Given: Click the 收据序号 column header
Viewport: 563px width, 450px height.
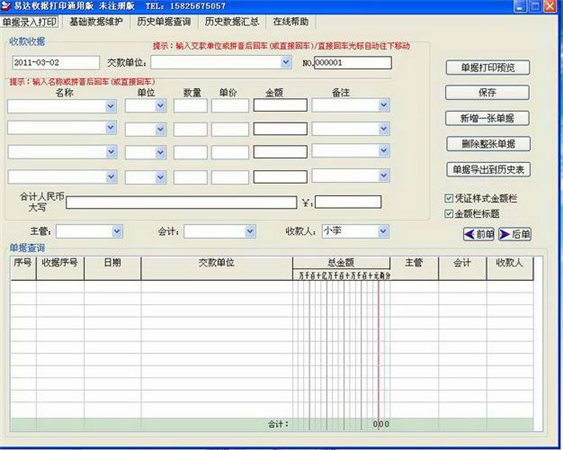Looking at the screenshot, I should coord(60,268).
